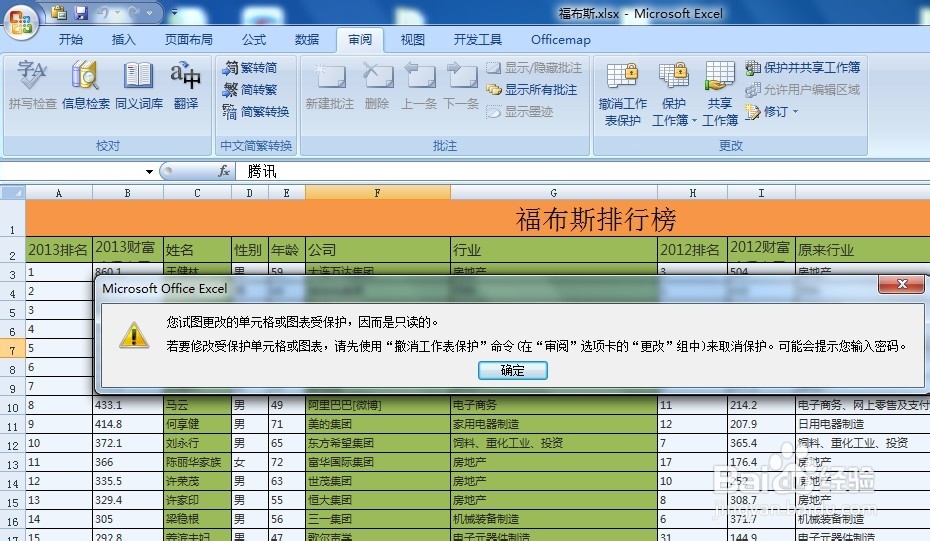Click the 行业 header cell
Screen dimensions: 930x541
553,250
